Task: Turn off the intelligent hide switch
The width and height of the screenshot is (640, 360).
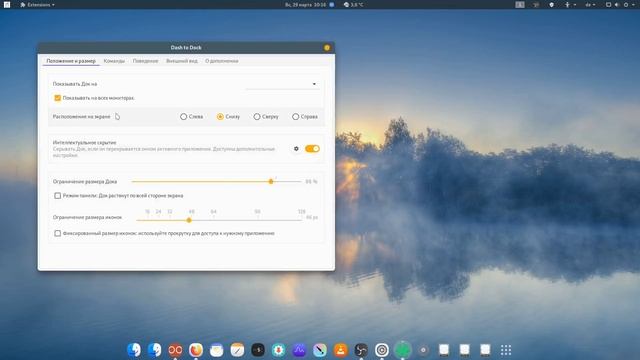Action: tap(312, 149)
